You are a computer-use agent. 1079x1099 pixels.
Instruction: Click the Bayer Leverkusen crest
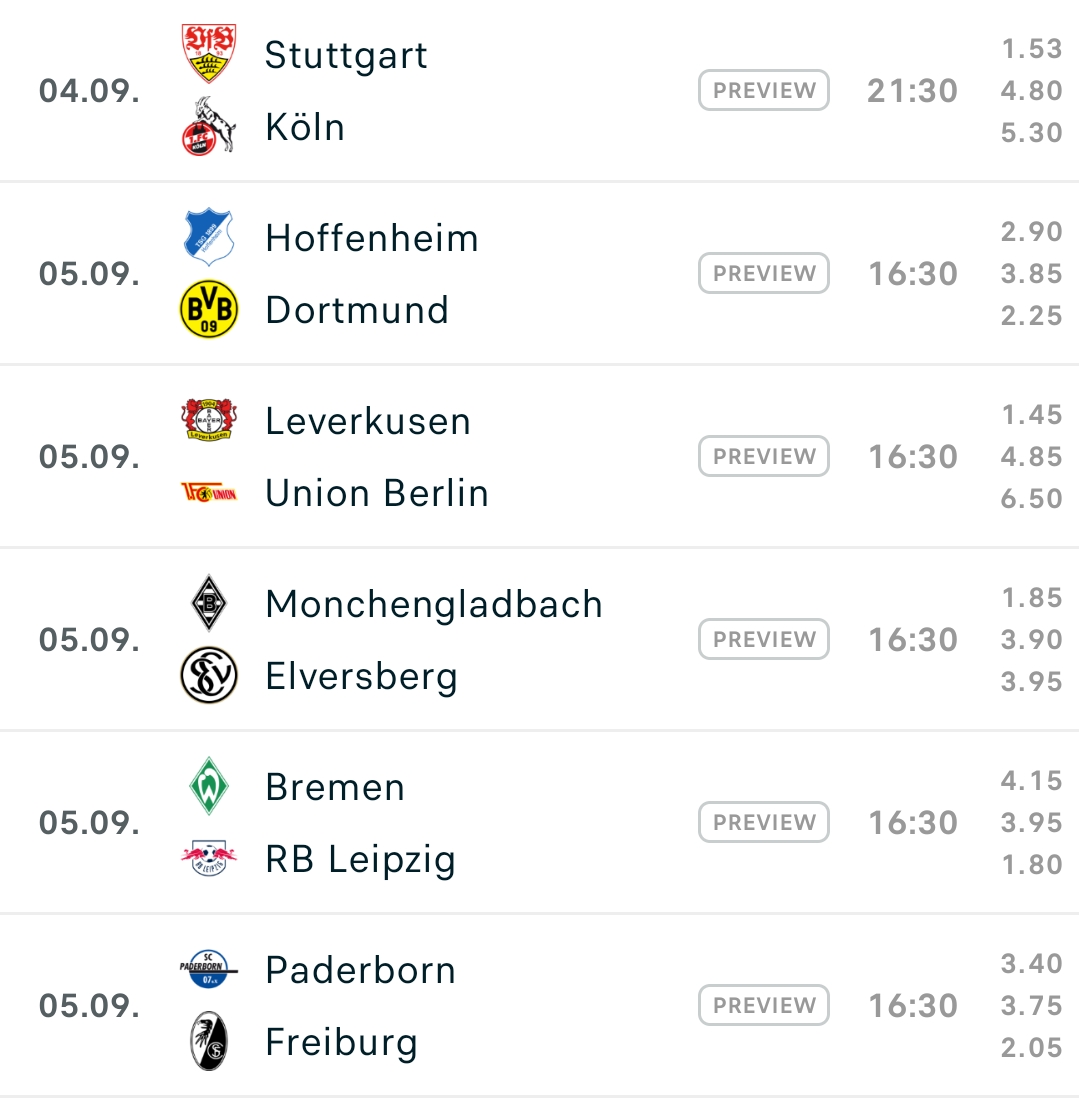click(209, 420)
